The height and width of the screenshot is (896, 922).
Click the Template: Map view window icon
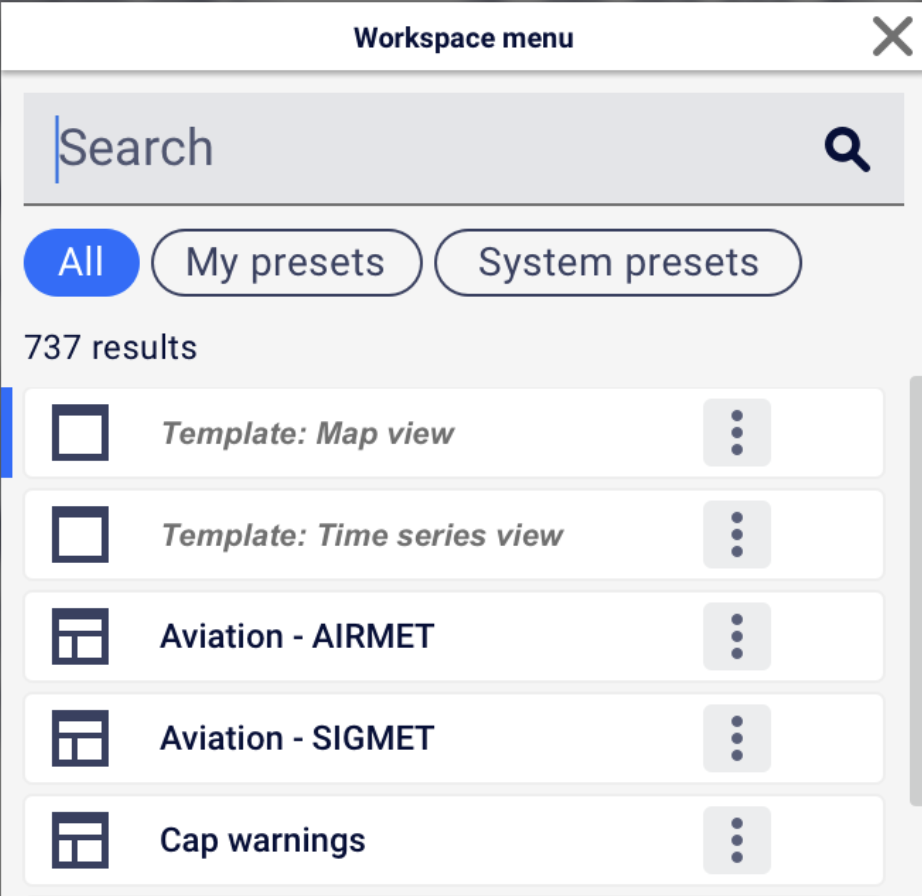click(80, 432)
